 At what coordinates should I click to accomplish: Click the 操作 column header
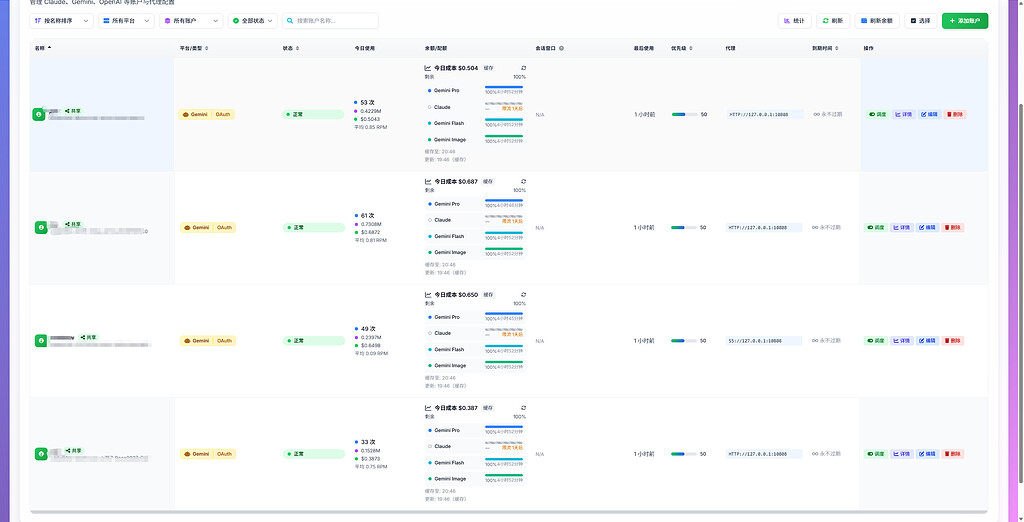click(869, 48)
